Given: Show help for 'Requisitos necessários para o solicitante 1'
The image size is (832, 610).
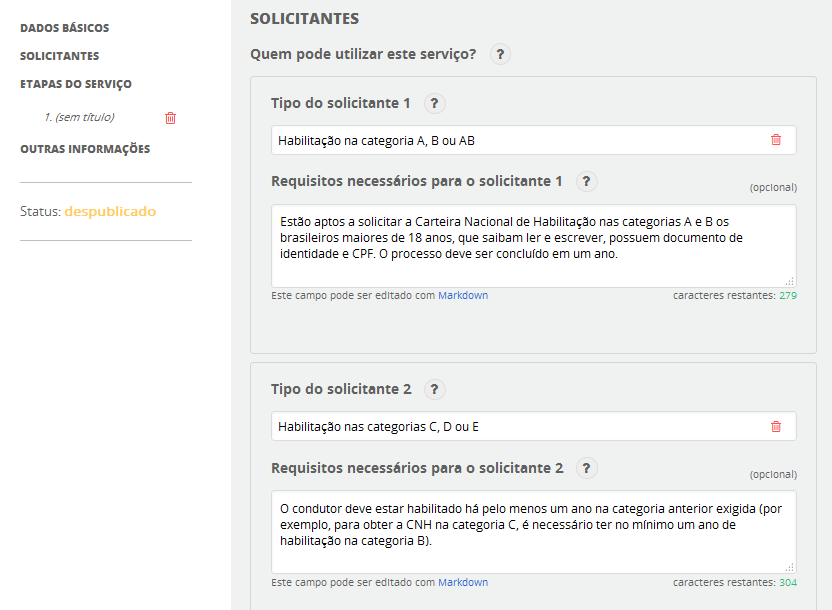Looking at the screenshot, I should (587, 182).
